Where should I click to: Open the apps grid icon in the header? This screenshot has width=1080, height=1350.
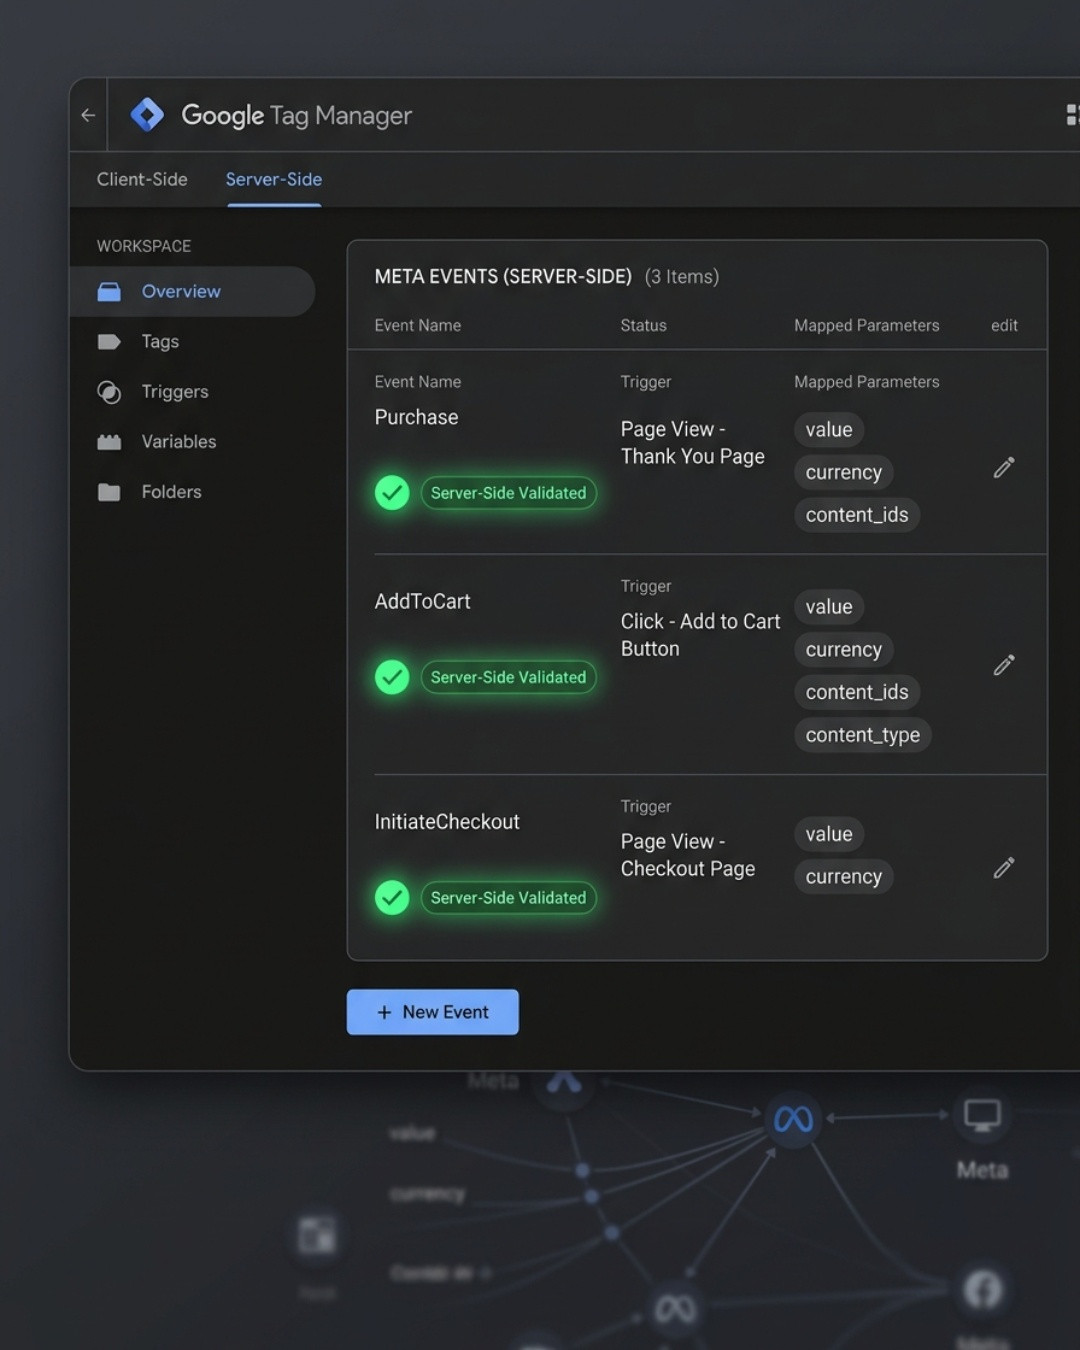click(x=1073, y=115)
